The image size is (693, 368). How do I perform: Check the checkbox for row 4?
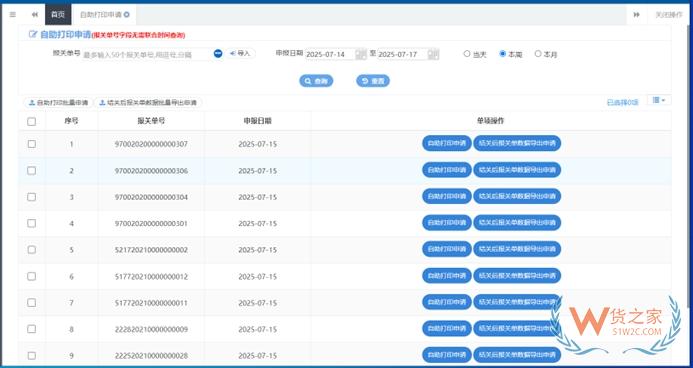(31, 223)
